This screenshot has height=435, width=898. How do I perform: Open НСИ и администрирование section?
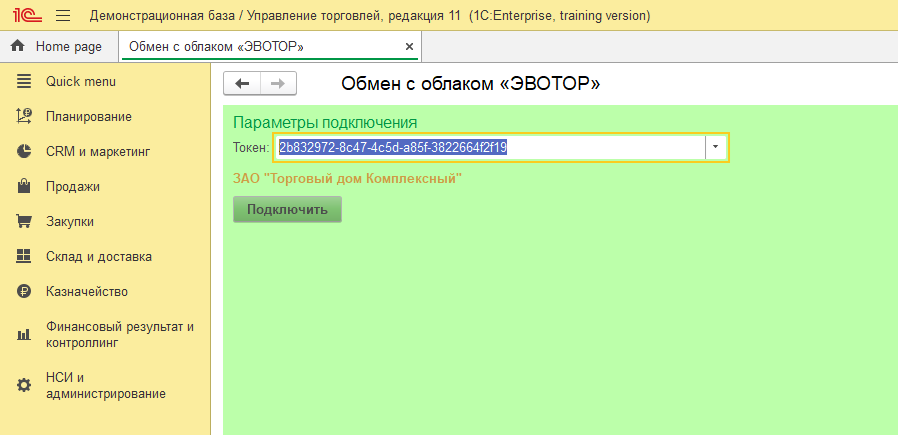click(105, 385)
